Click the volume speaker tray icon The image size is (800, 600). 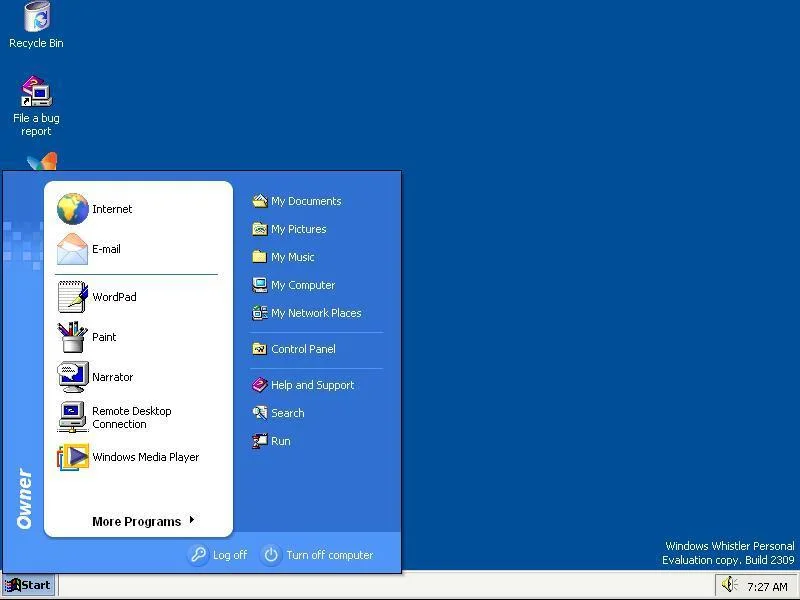pyautogui.click(x=730, y=585)
